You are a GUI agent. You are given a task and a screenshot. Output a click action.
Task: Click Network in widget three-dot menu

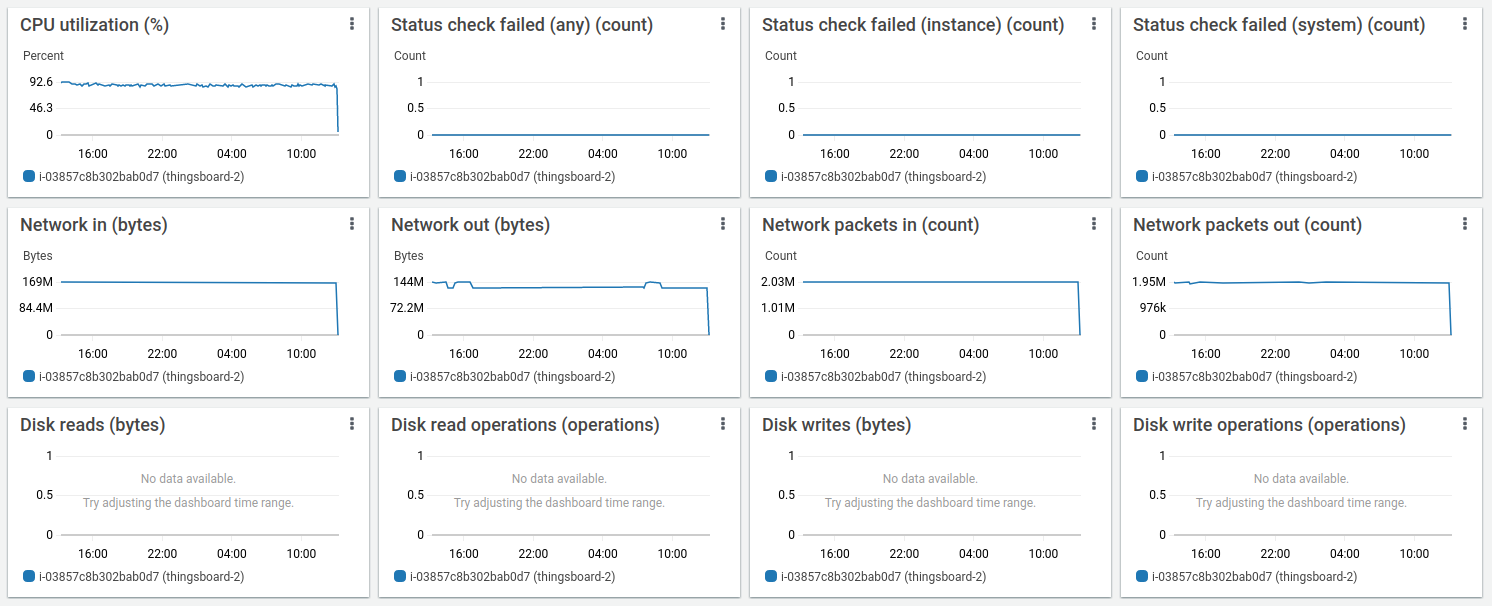[x=352, y=224]
